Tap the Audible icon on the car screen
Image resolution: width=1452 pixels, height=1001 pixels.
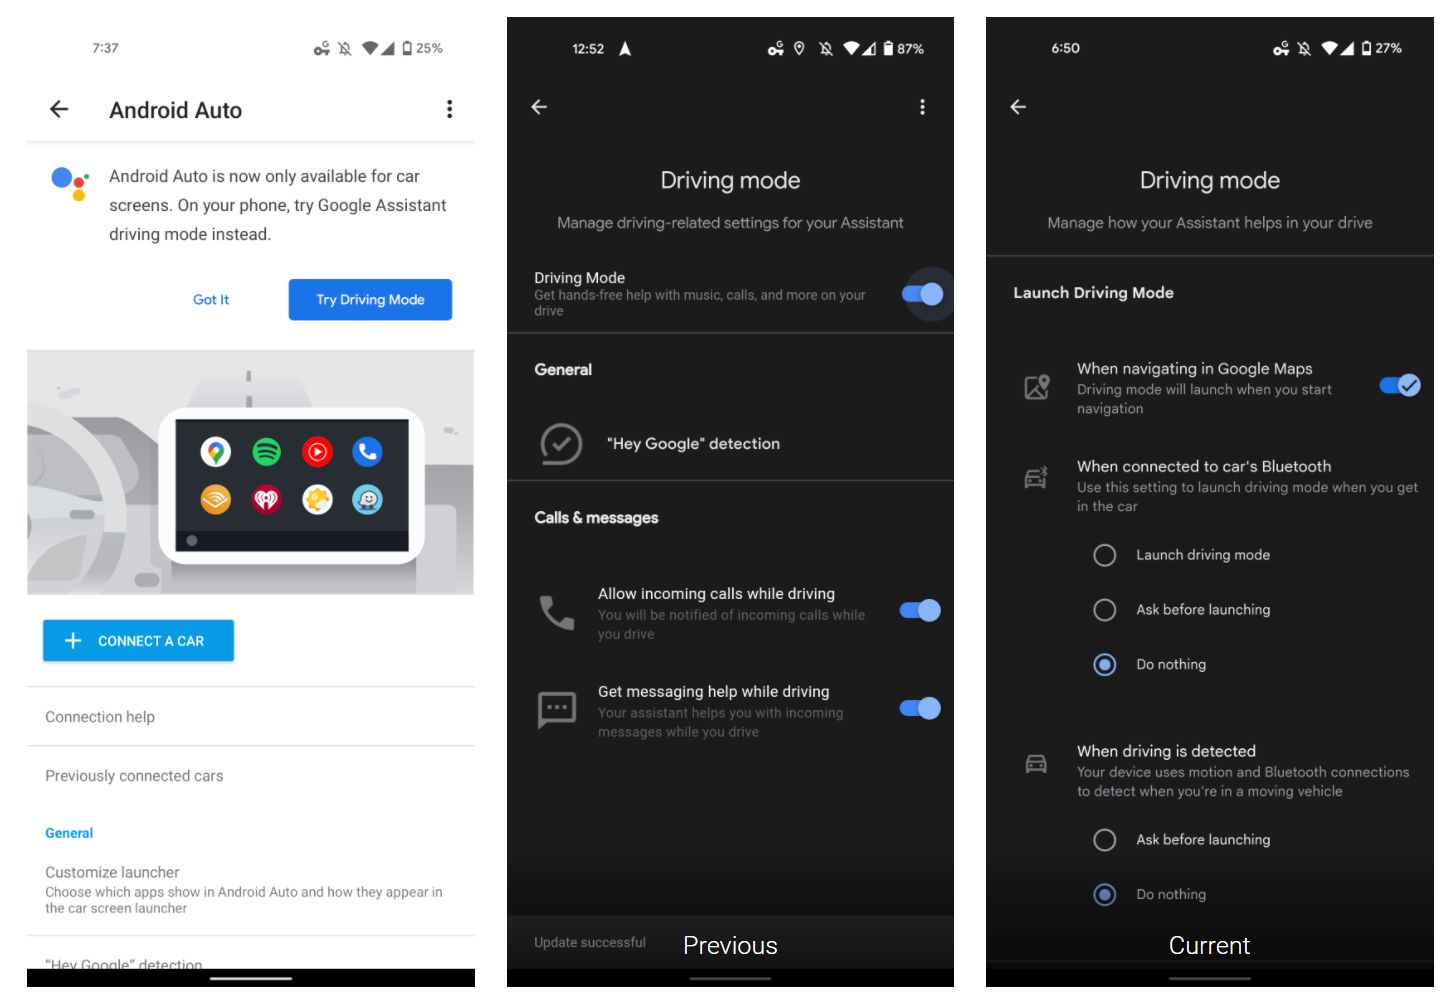point(216,499)
